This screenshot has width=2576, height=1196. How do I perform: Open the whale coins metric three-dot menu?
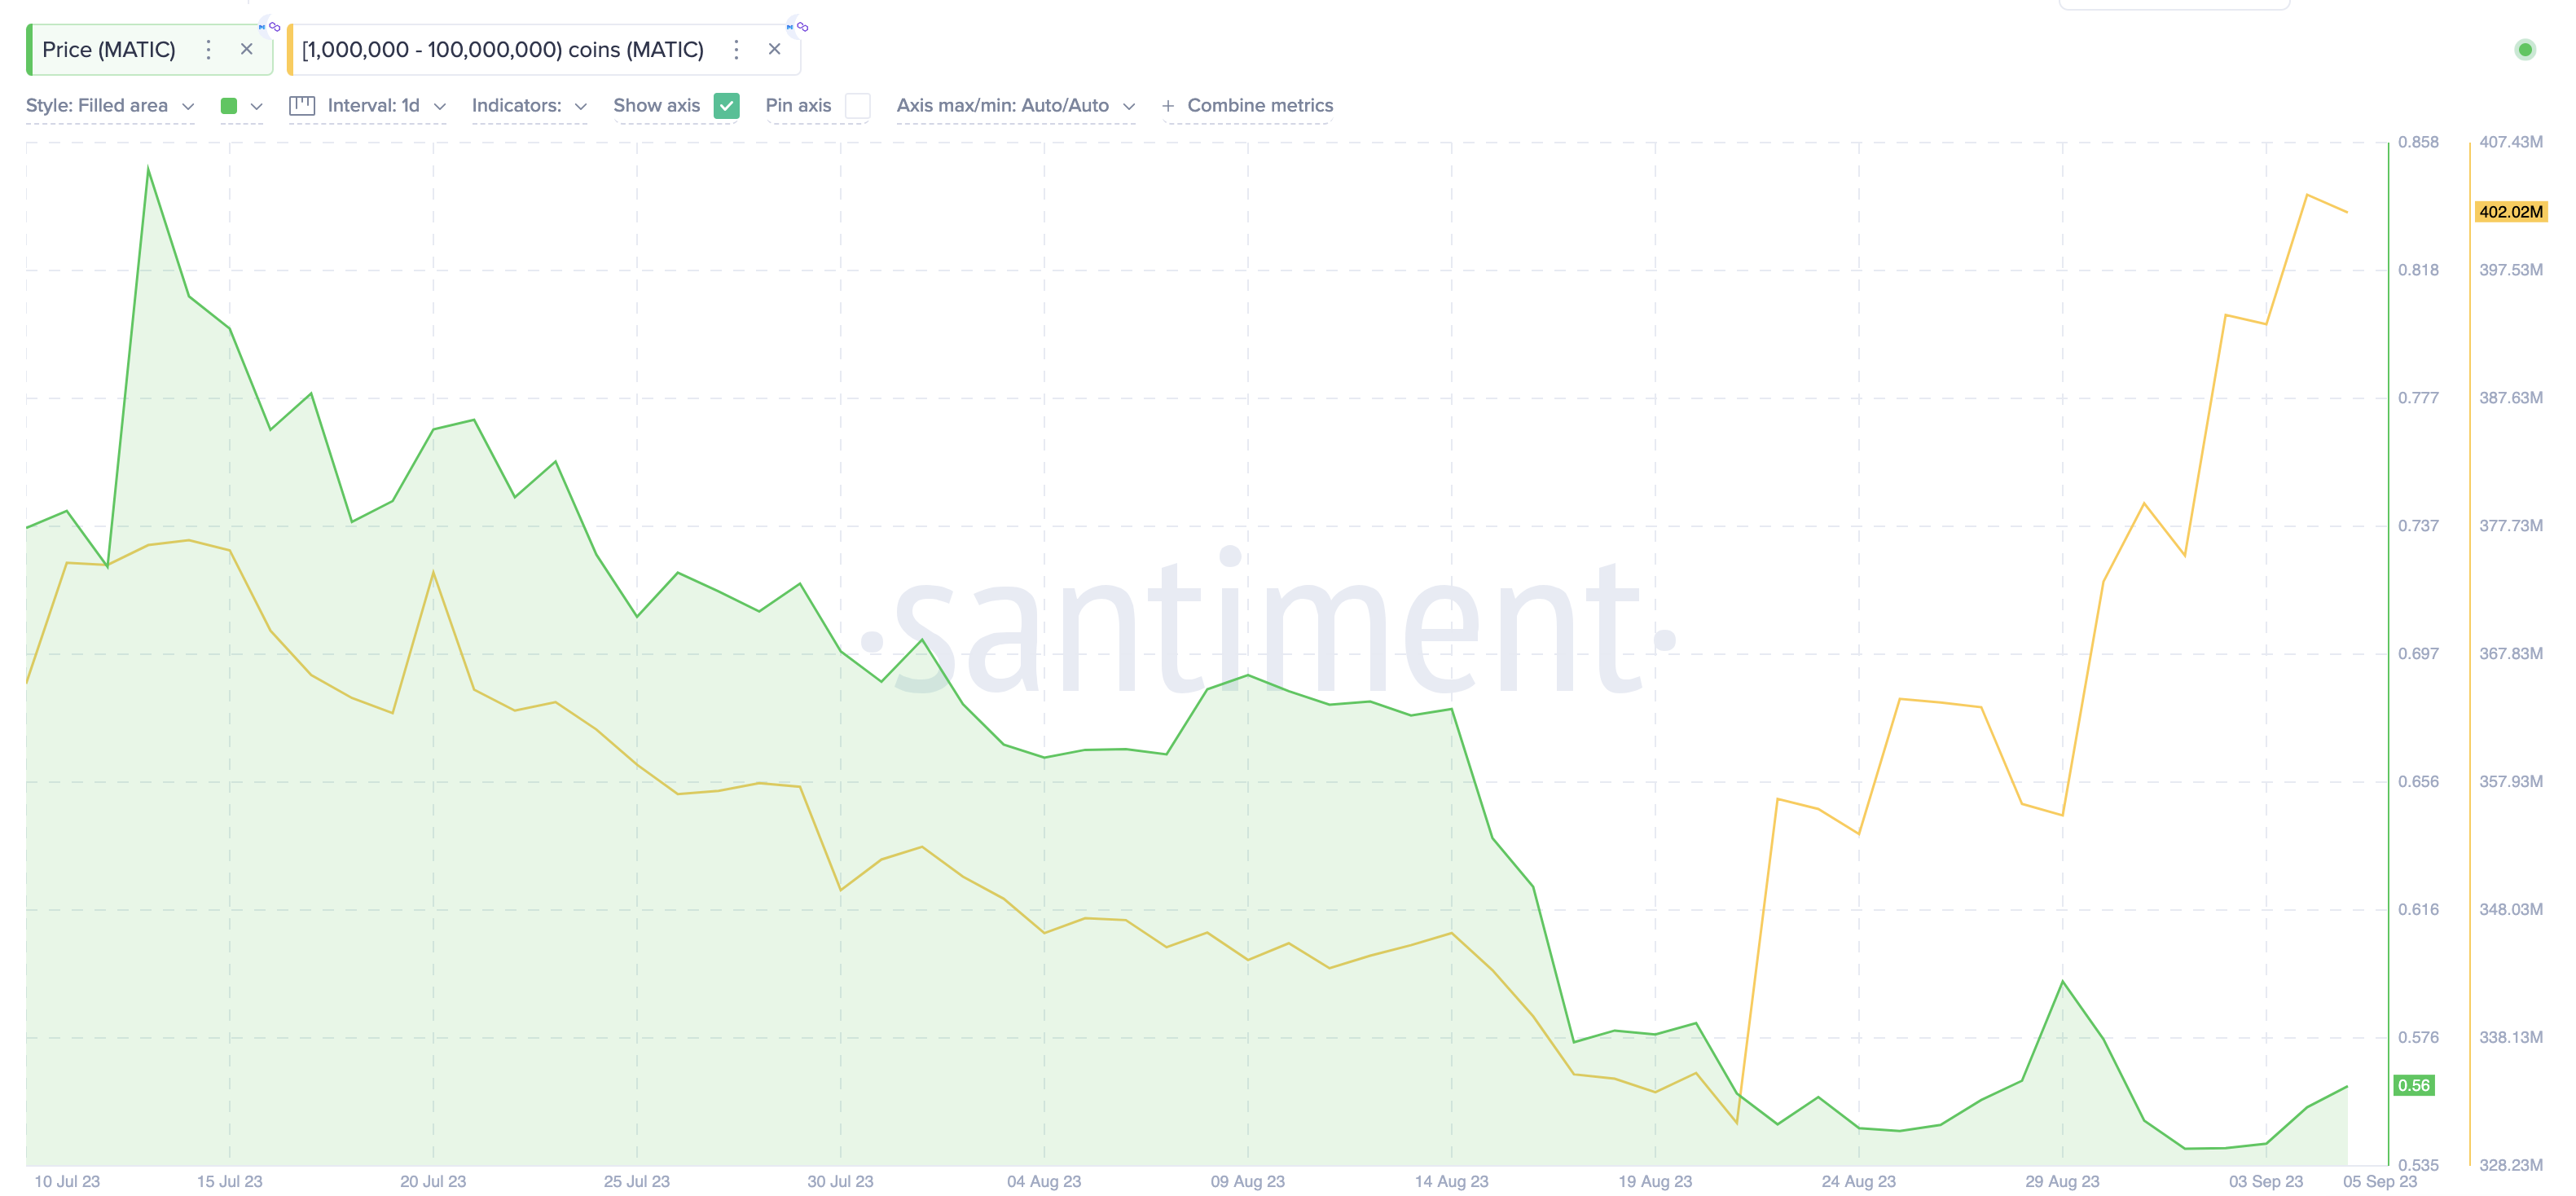tap(736, 50)
